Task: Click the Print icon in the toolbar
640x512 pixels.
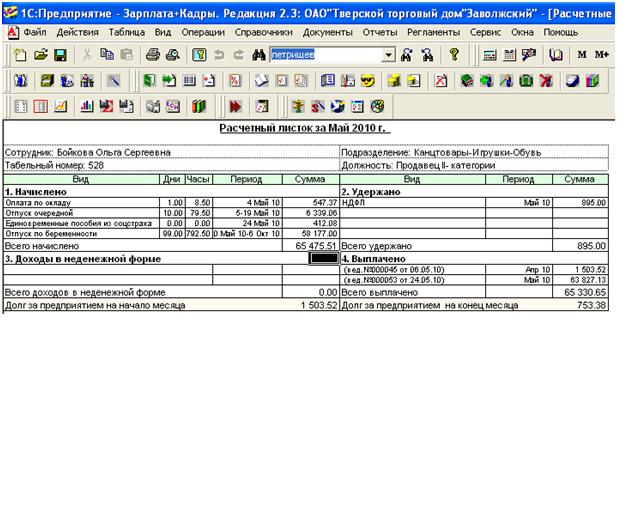Action: point(153,54)
